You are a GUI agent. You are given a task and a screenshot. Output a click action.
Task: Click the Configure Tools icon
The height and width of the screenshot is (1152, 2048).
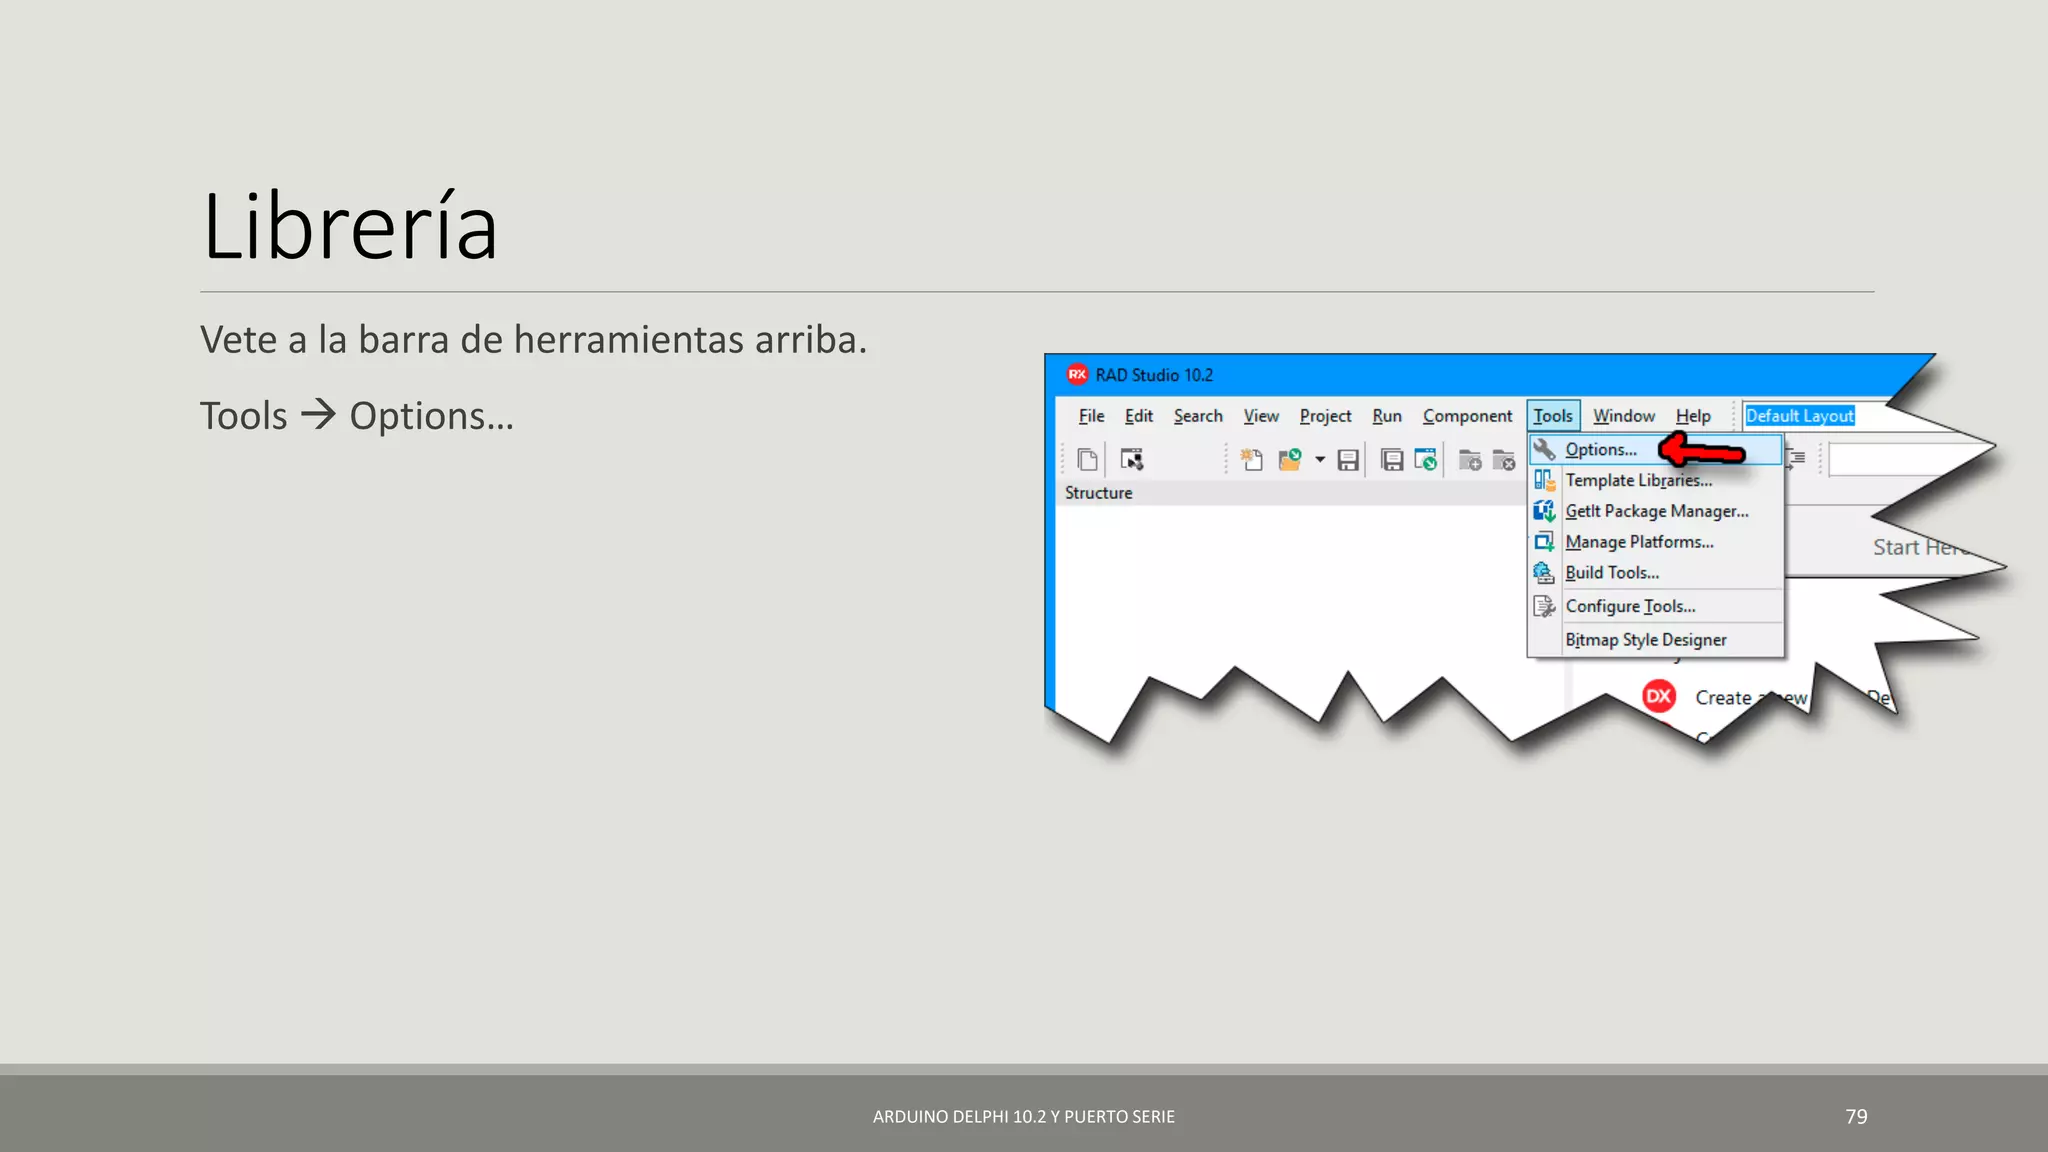[1545, 606]
